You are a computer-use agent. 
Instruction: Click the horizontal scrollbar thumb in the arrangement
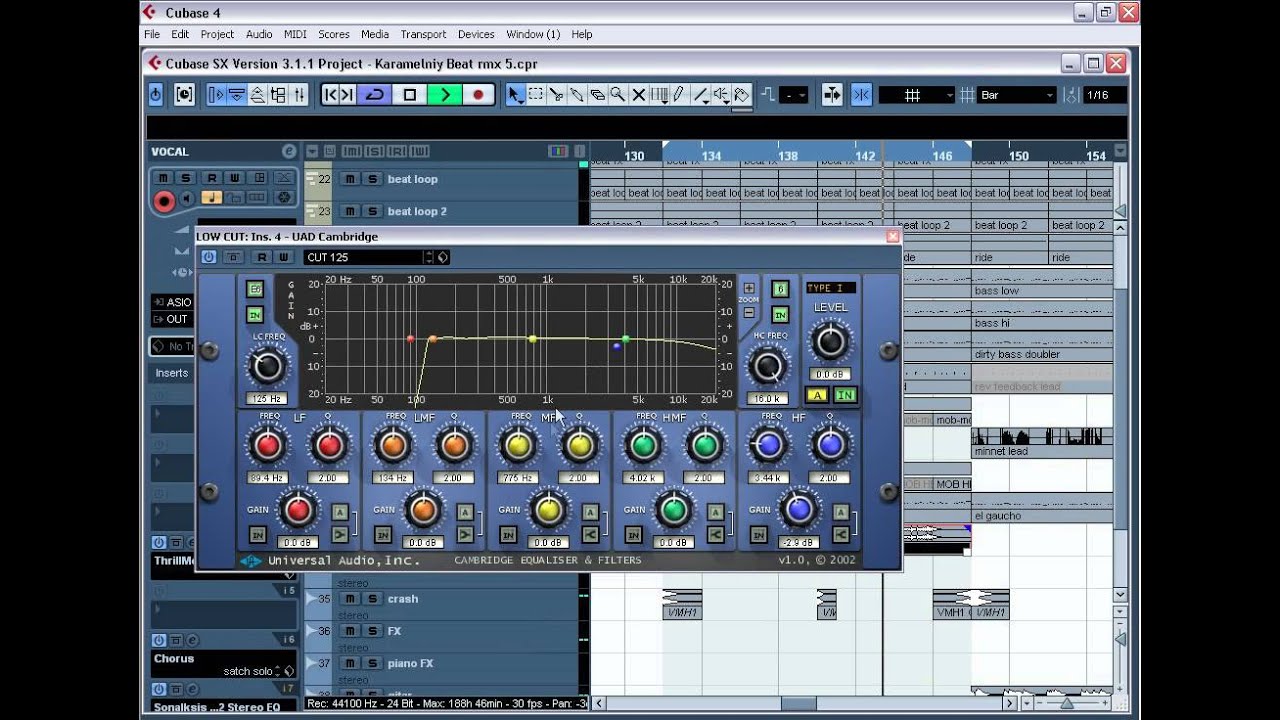click(x=798, y=703)
